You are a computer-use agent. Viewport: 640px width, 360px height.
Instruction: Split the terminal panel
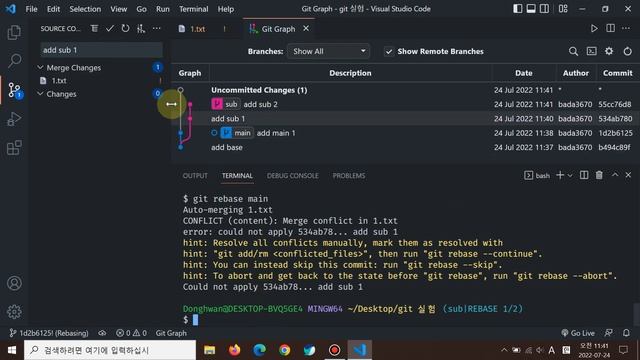pyautogui.click(x=584, y=176)
